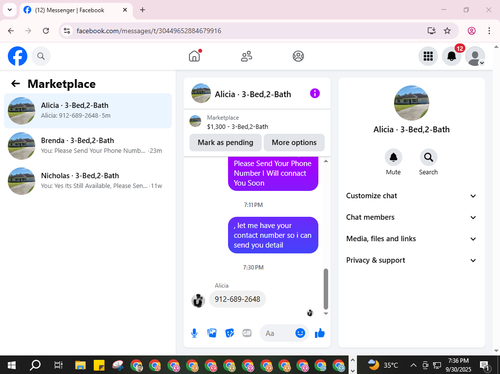Expand Privacy & support section
The image size is (500, 374).
[x=411, y=260]
